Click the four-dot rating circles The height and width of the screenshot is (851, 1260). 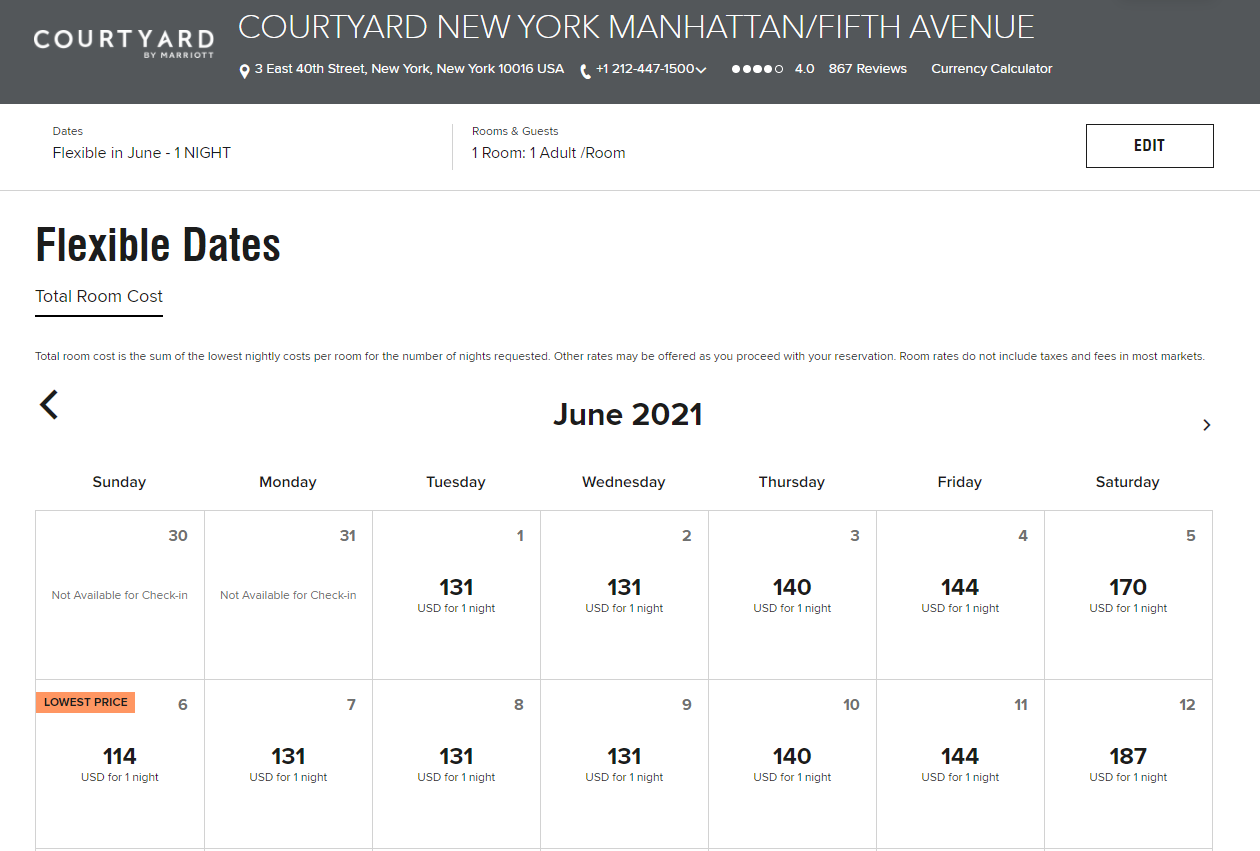(x=757, y=69)
